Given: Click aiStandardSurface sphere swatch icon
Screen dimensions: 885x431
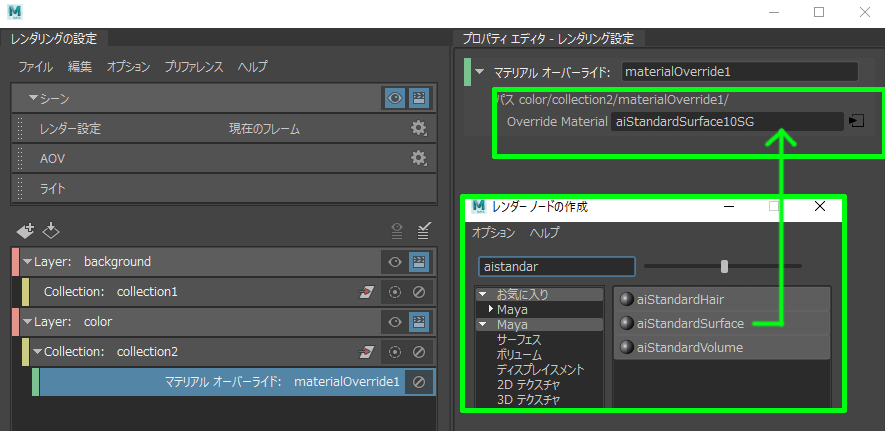Looking at the screenshot, I should (x=626, y=323).
